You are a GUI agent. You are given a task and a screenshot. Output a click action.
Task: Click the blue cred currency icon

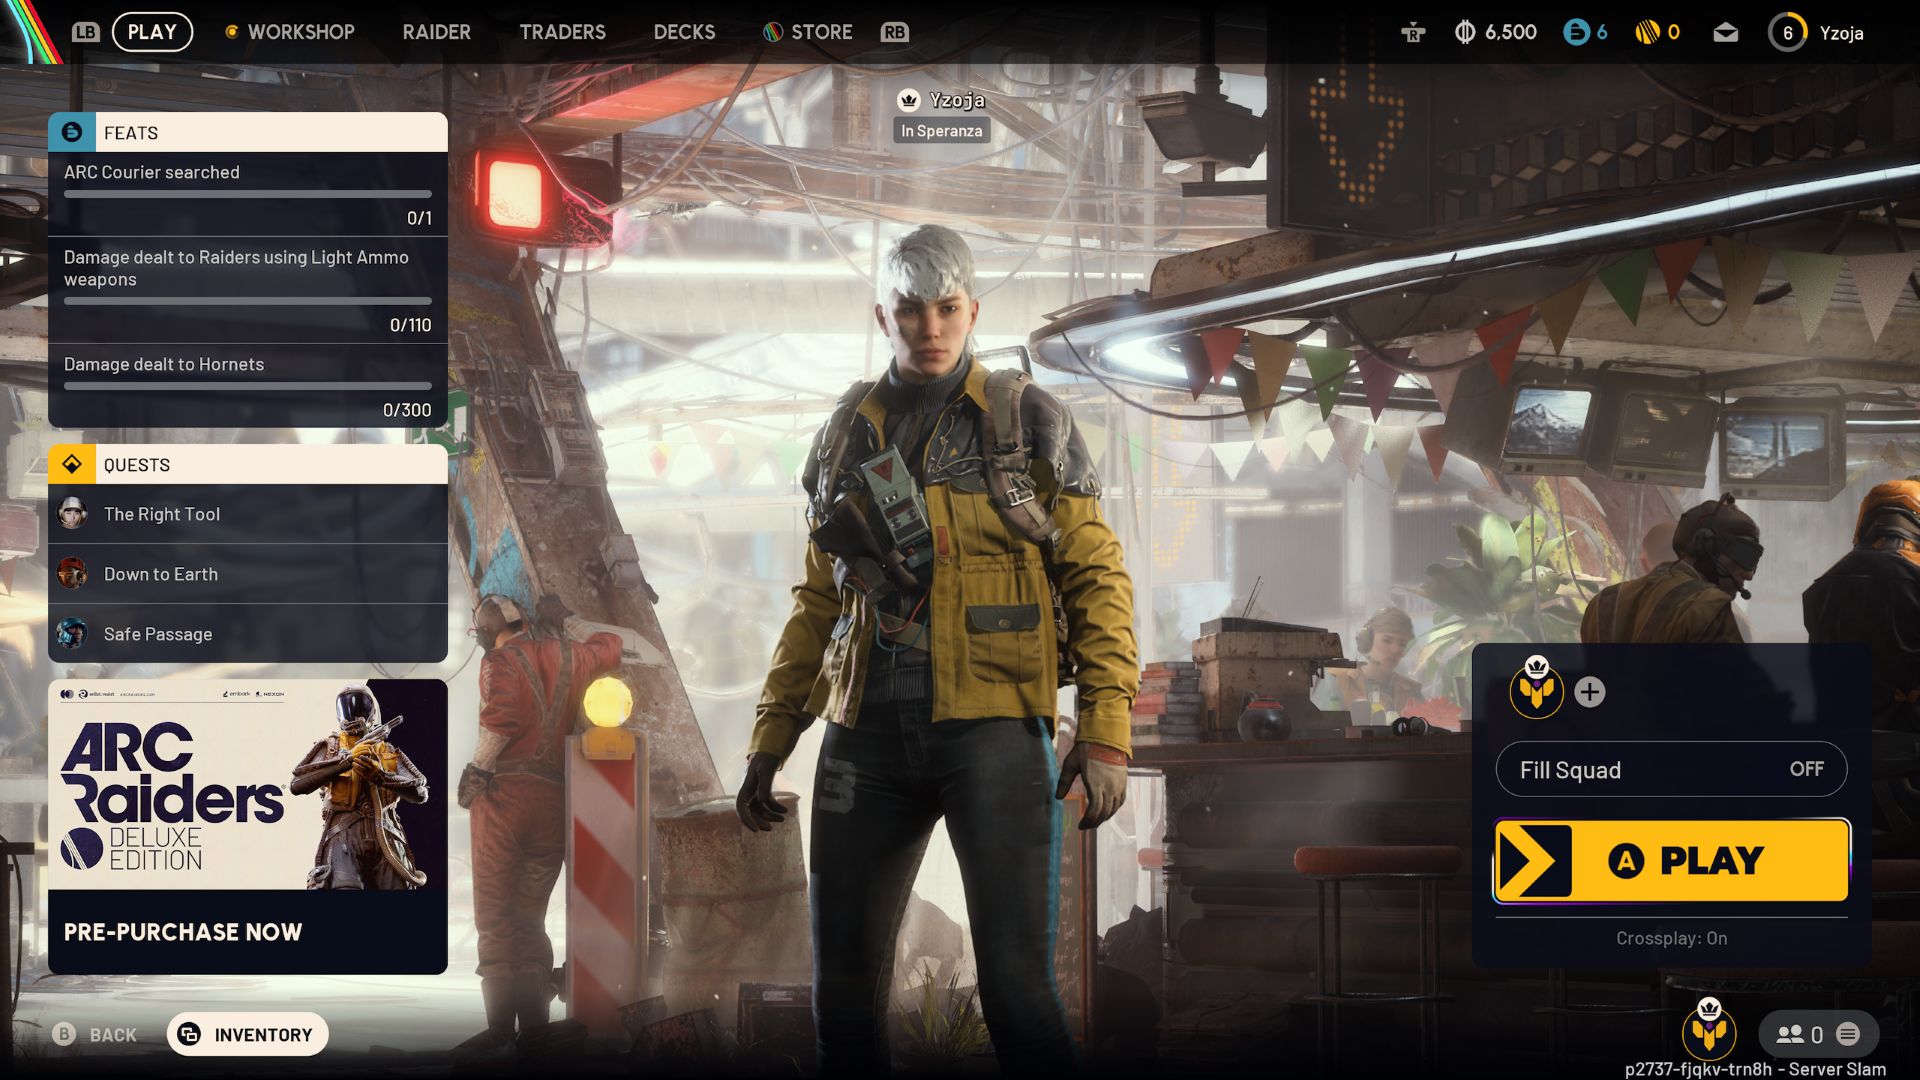tap(1576, 32)
